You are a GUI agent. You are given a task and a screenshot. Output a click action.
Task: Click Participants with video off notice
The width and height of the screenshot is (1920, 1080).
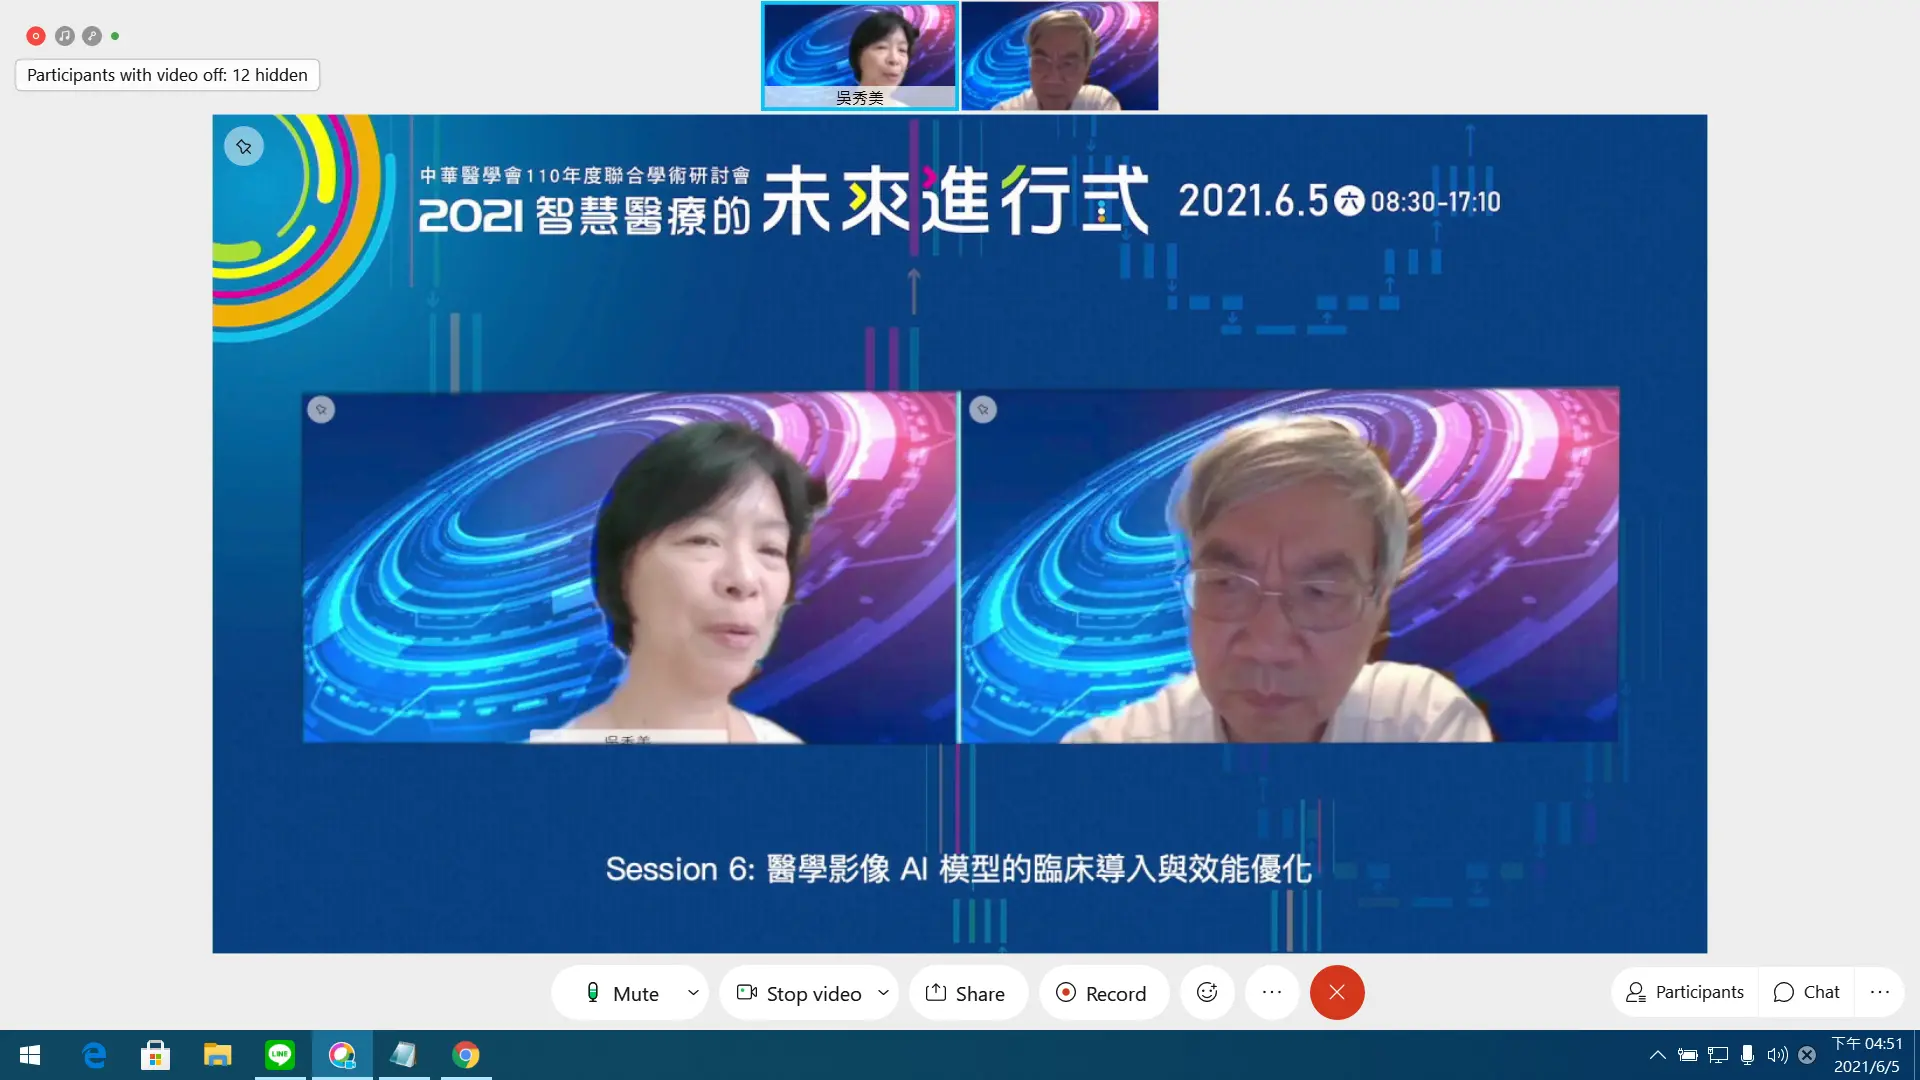point(167,75)
